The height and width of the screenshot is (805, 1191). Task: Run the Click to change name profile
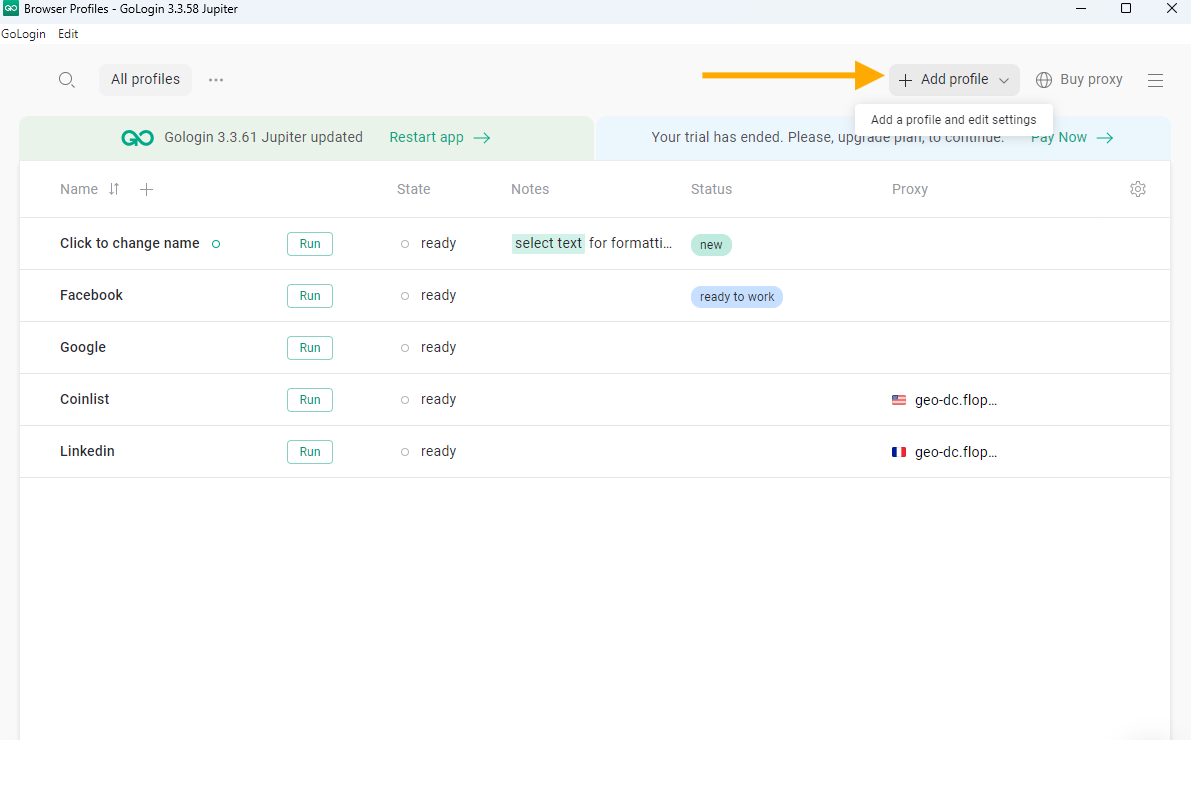310,244
